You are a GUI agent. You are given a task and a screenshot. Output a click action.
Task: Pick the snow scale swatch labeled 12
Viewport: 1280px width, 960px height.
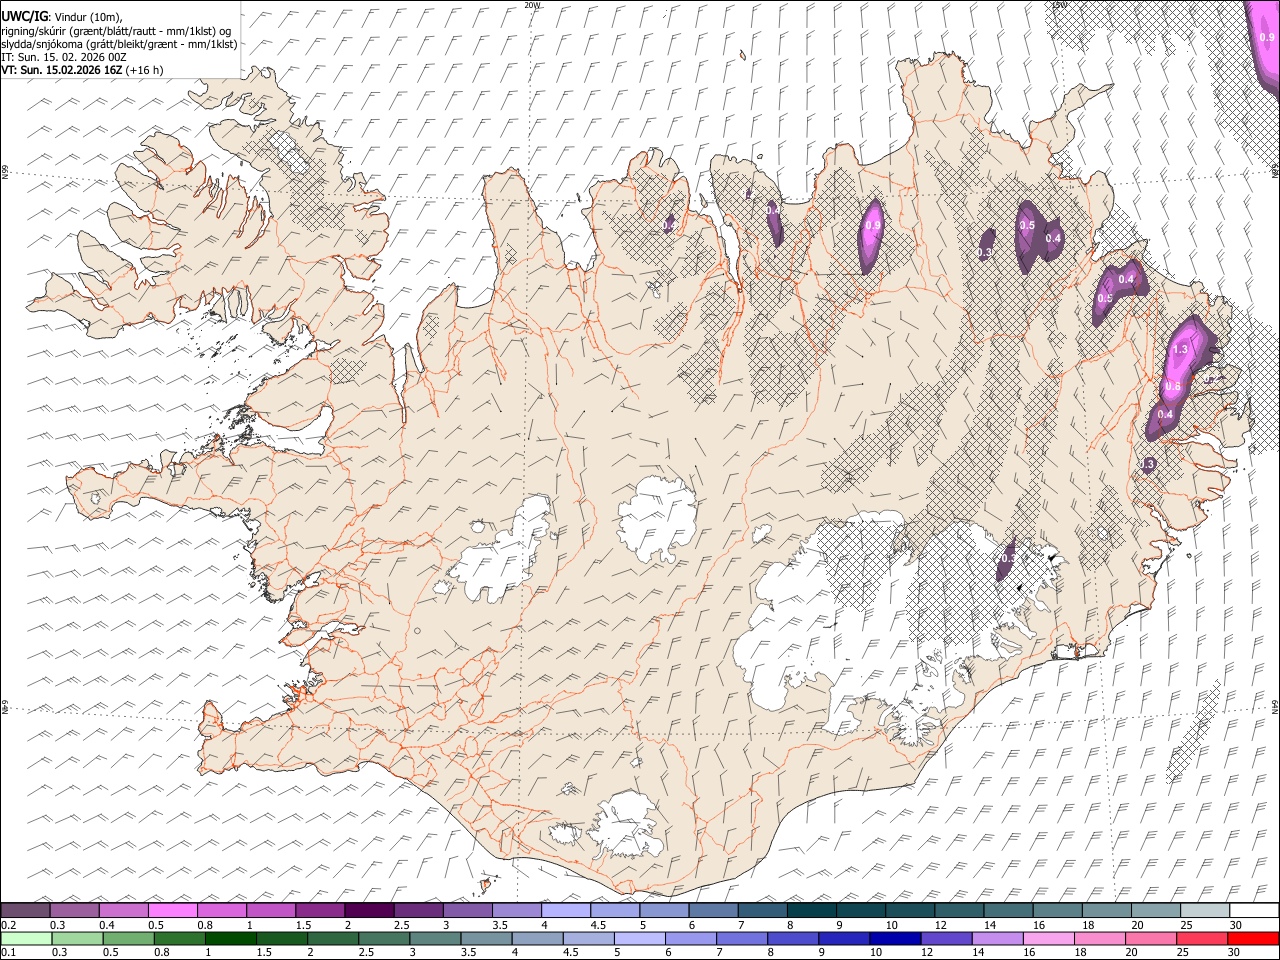[958, 910]
